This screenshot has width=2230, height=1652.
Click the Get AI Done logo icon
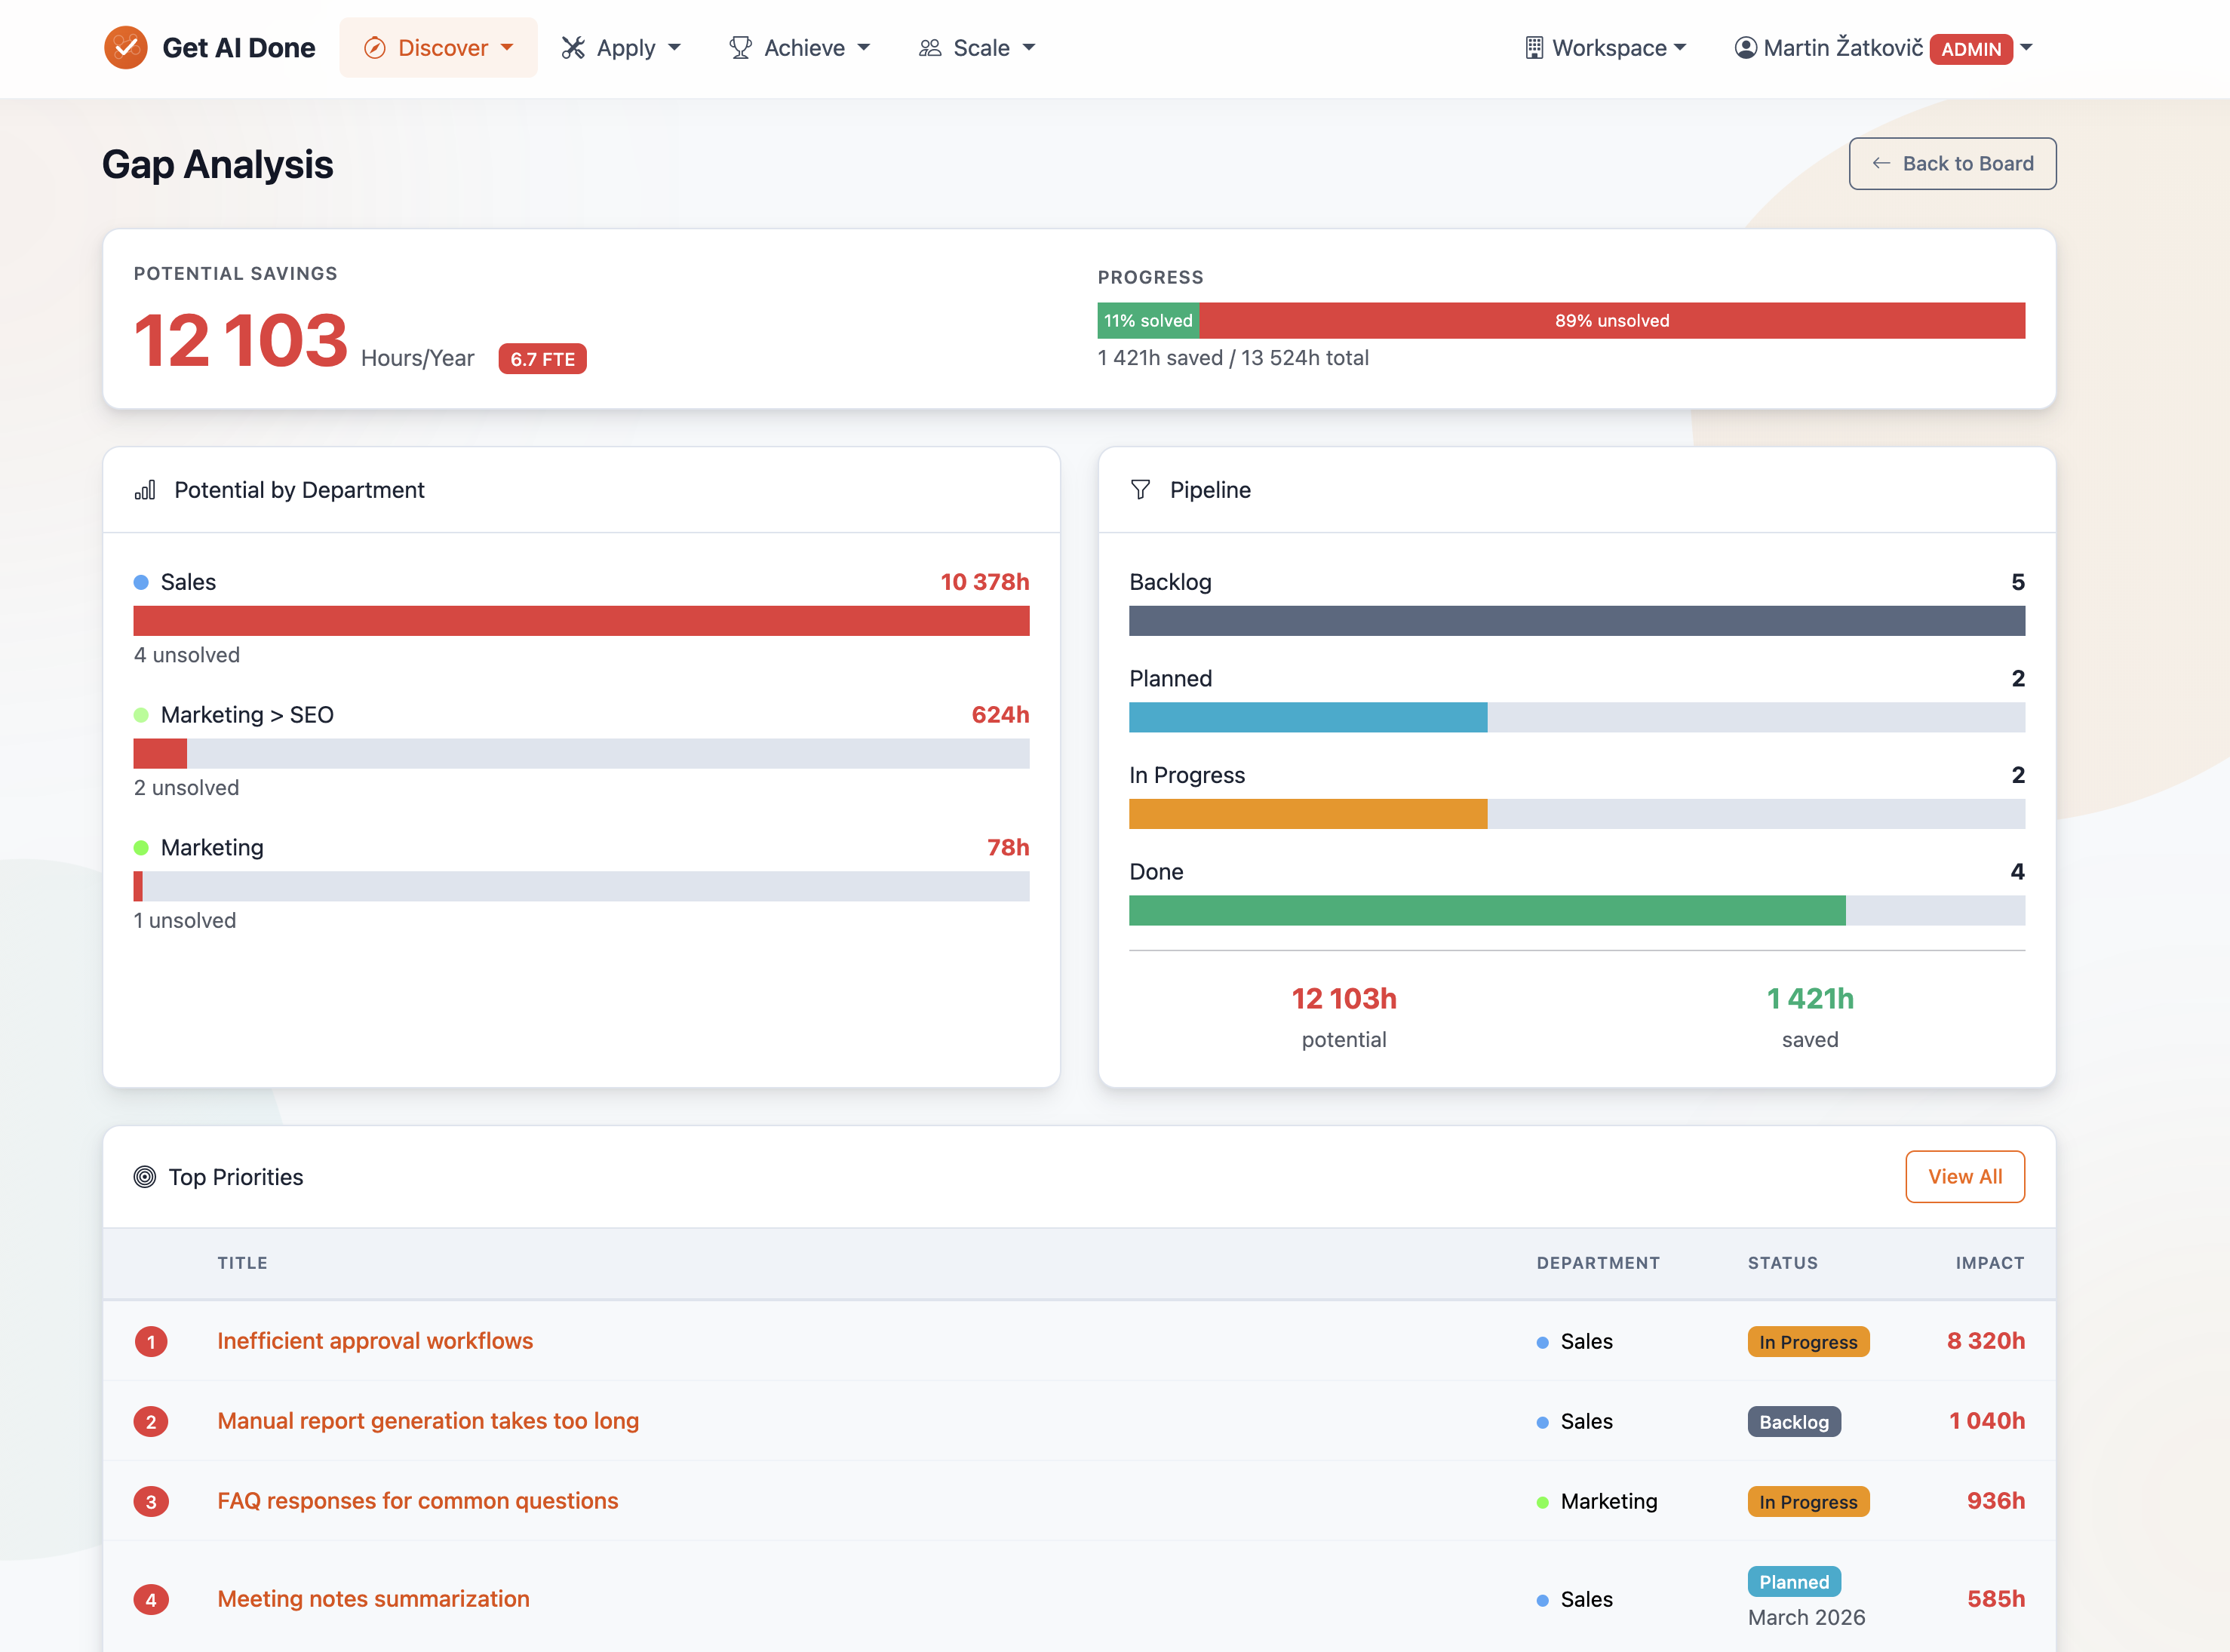(126, 47)
